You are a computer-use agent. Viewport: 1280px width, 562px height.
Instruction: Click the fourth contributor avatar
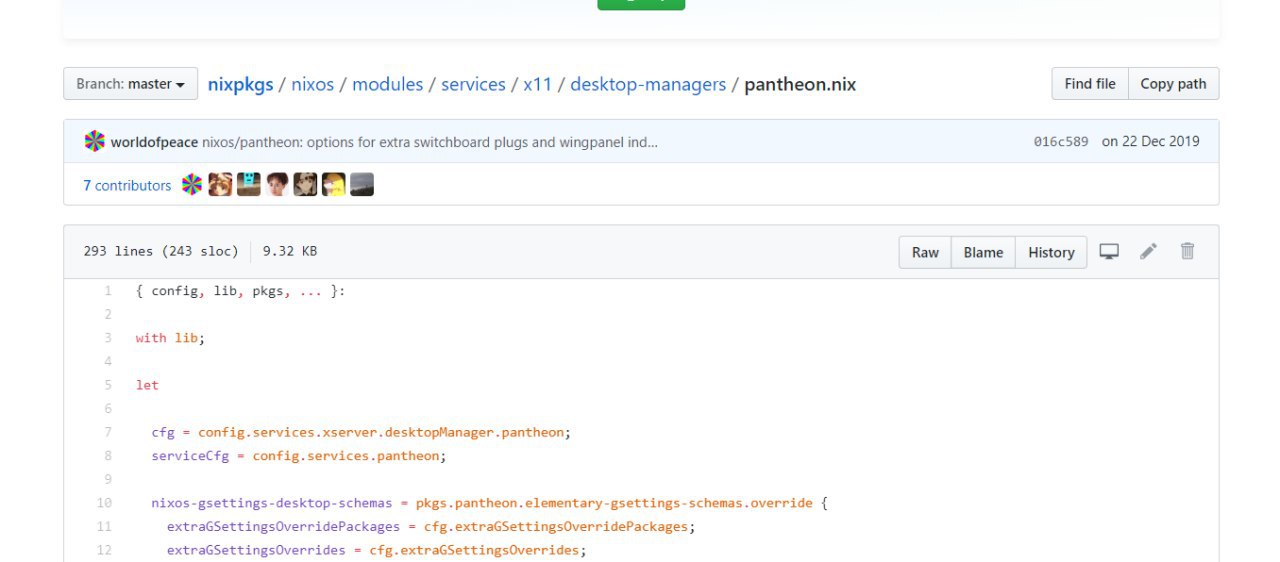click(x=277, y=184)
